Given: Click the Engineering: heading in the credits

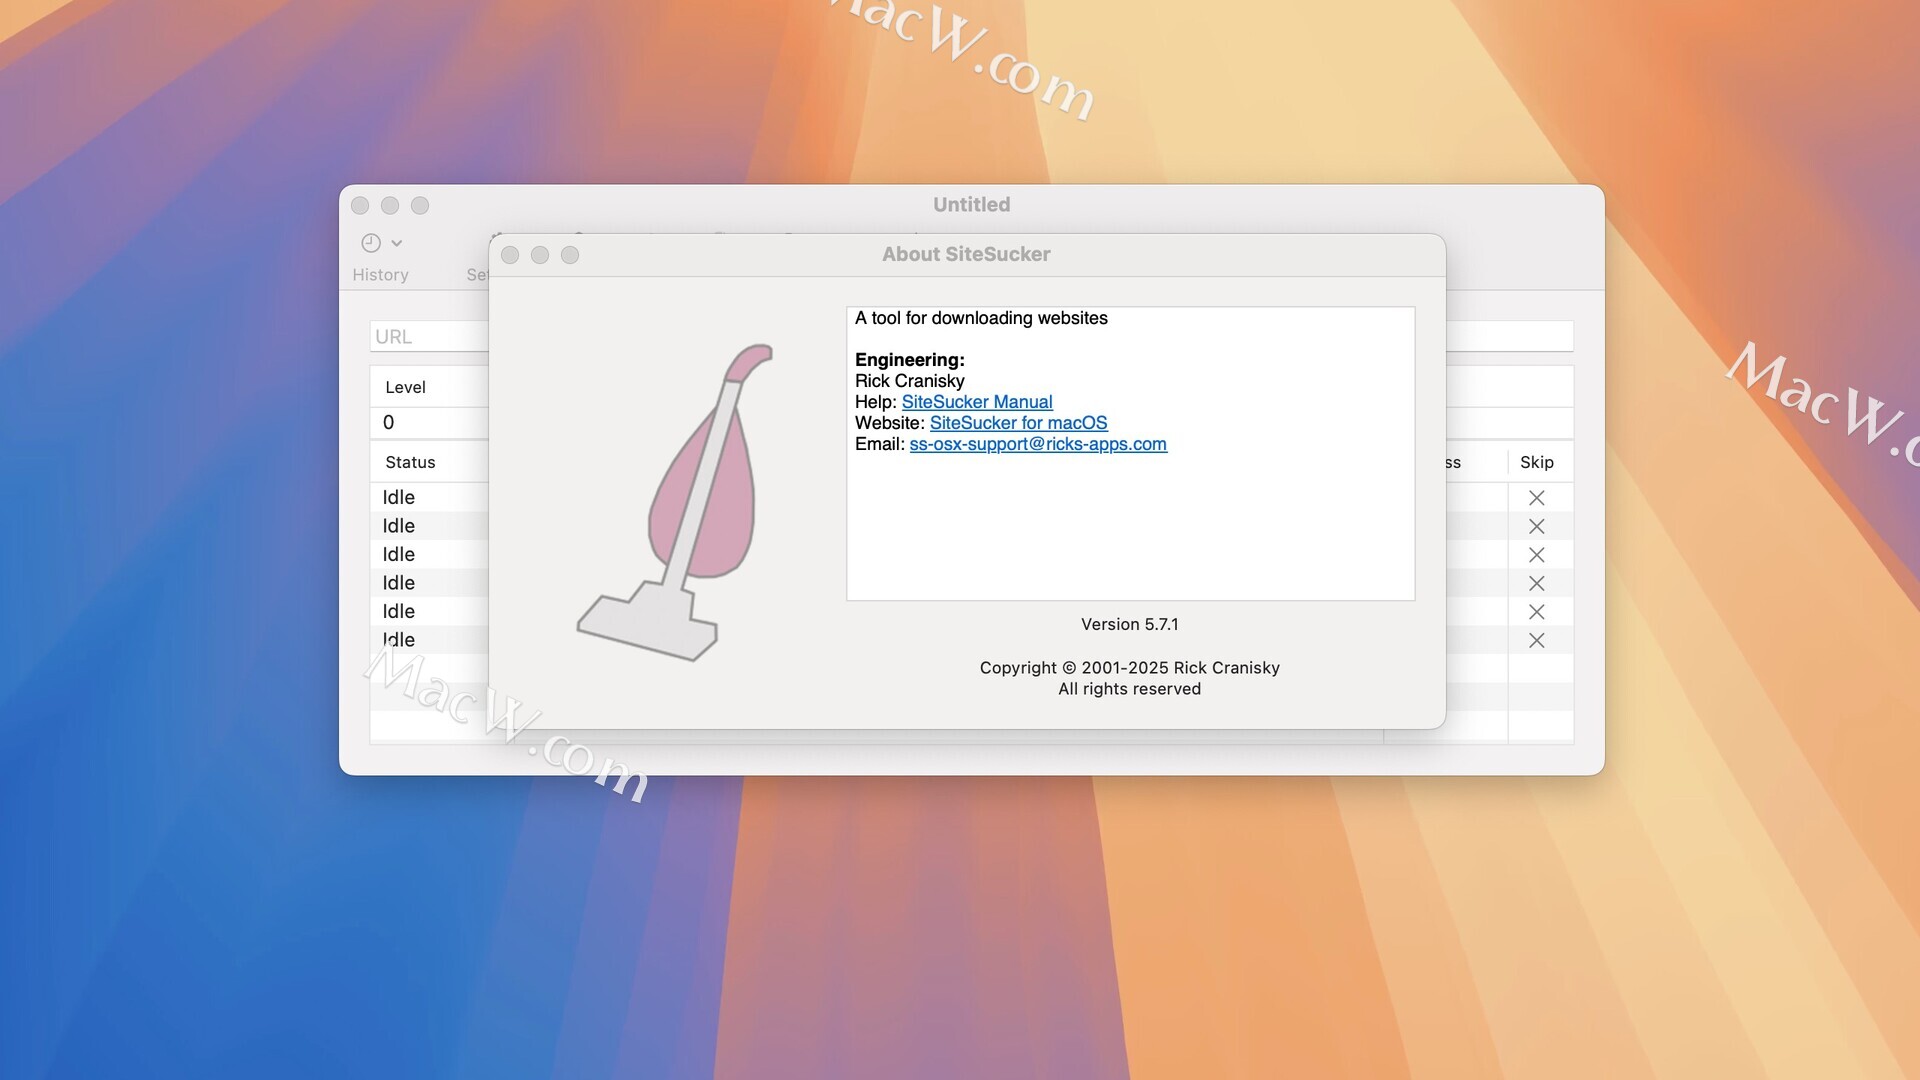Looking at the screenshot, I should pos(910,360).
